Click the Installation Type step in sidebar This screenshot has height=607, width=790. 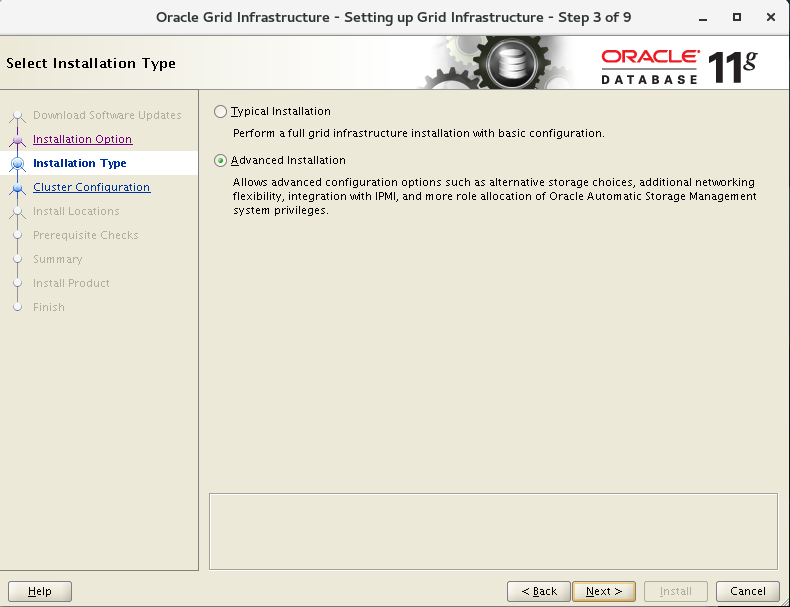(x=80, y=163)
